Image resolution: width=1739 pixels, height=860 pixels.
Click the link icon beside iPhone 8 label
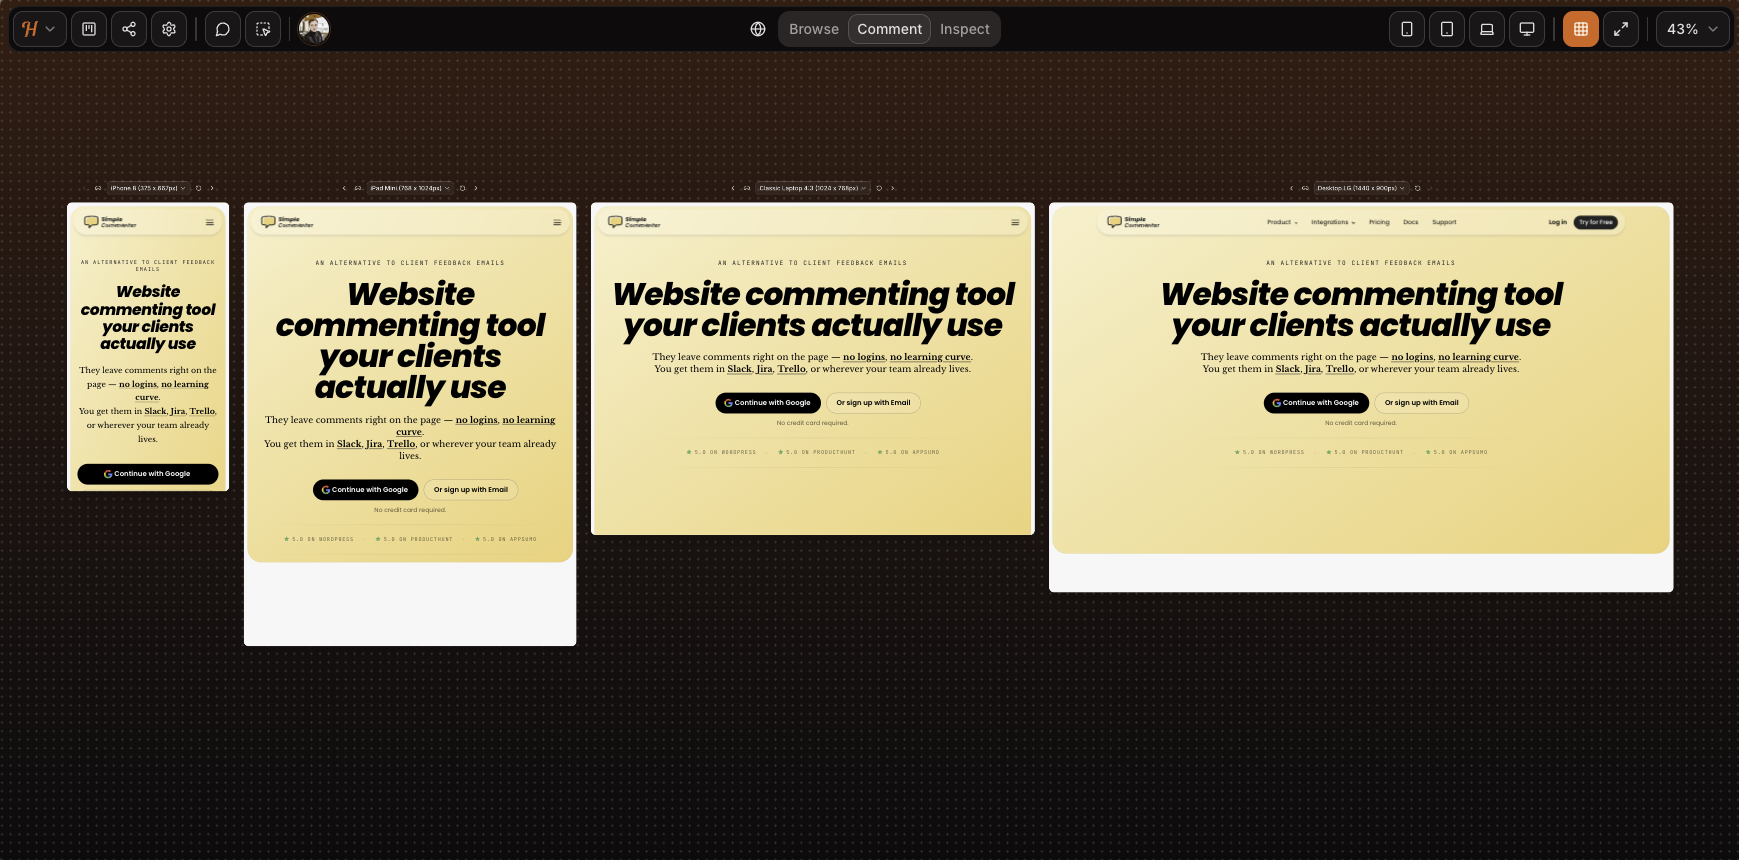click(98, 188)
